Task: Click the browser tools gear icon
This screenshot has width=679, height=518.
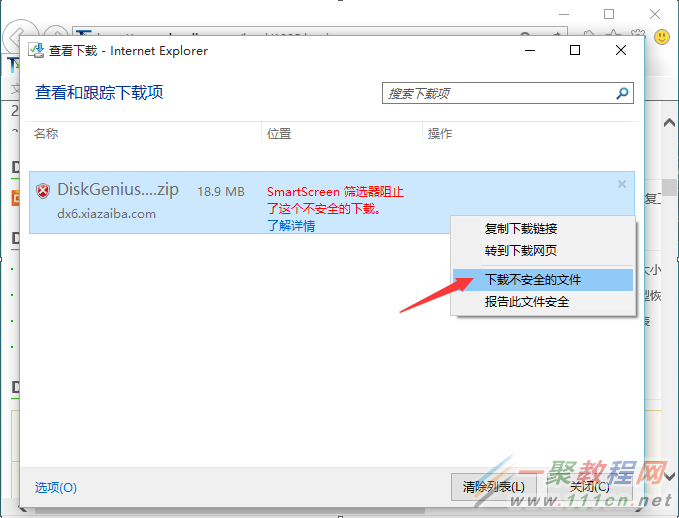Action: [638, 34]
